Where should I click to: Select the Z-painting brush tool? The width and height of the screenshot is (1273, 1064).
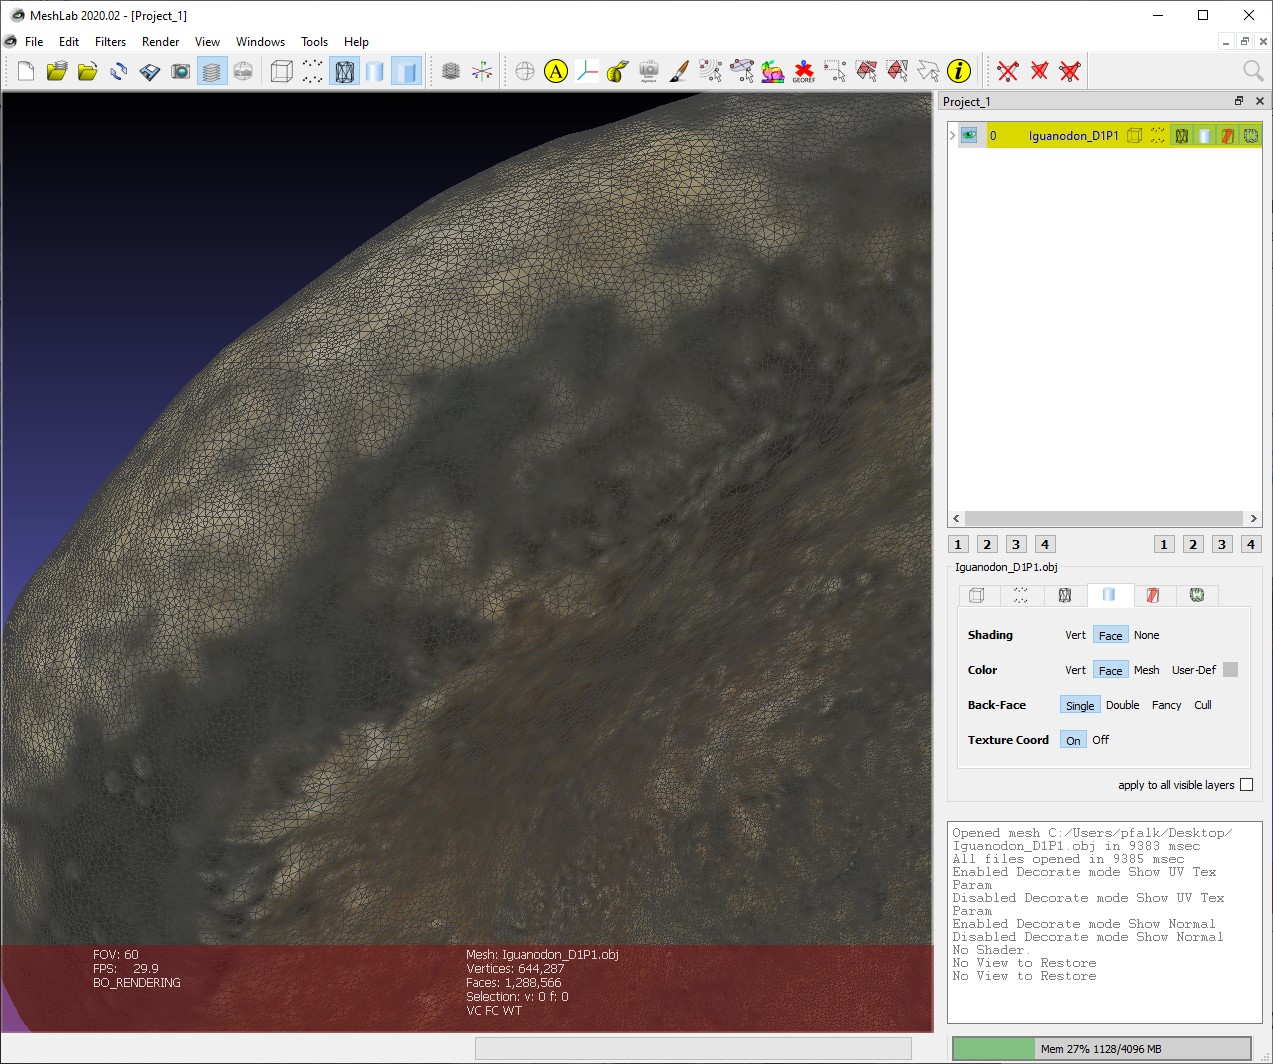678,71
